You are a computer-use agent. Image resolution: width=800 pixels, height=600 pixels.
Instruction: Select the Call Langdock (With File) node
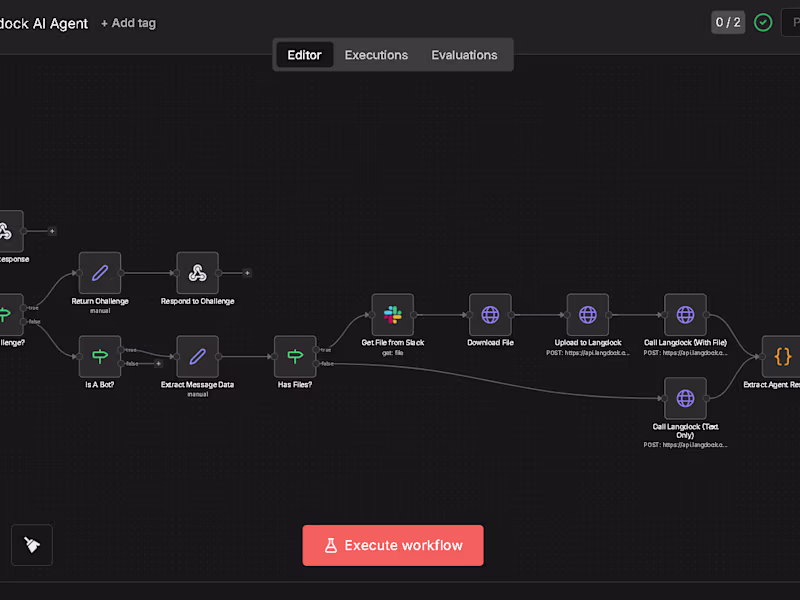point(685,313)
